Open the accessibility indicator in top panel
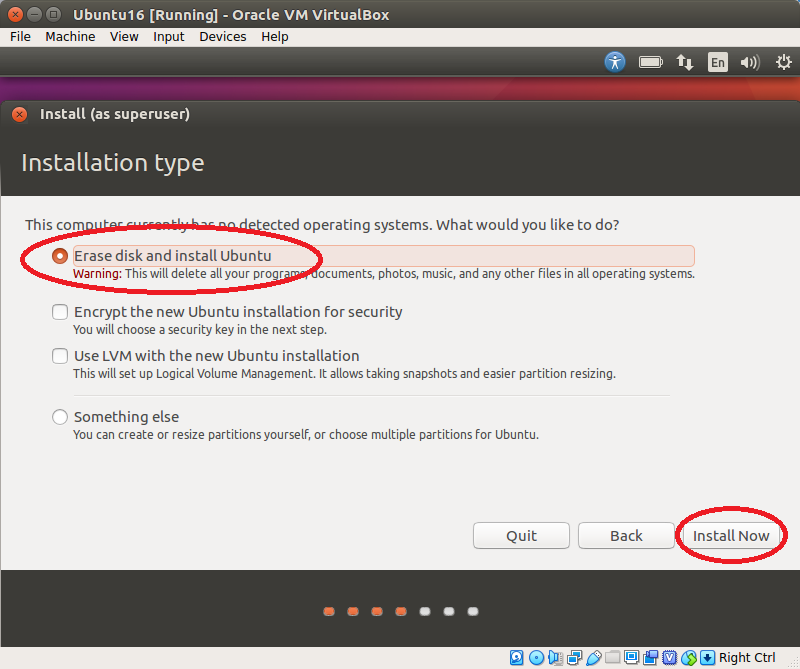 (615, 62)
